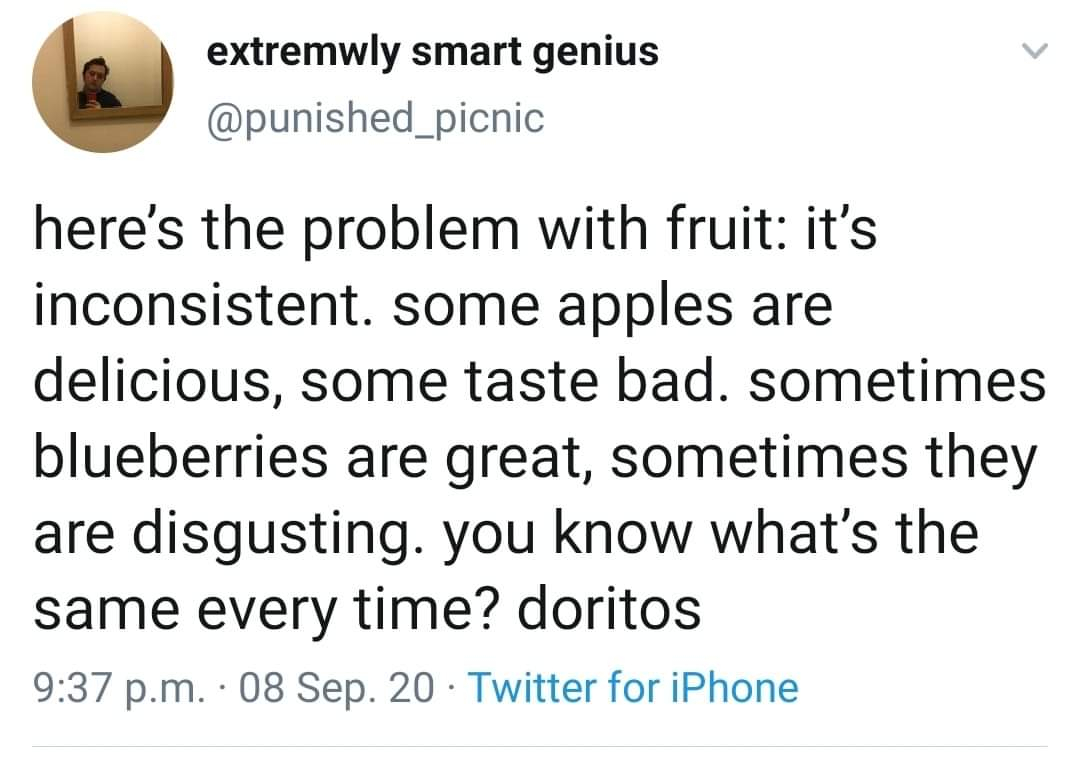The height and width of the screenshot is (769, 1079).
Task: Open the tweet options chevron menu
Action: (1034, 51)
